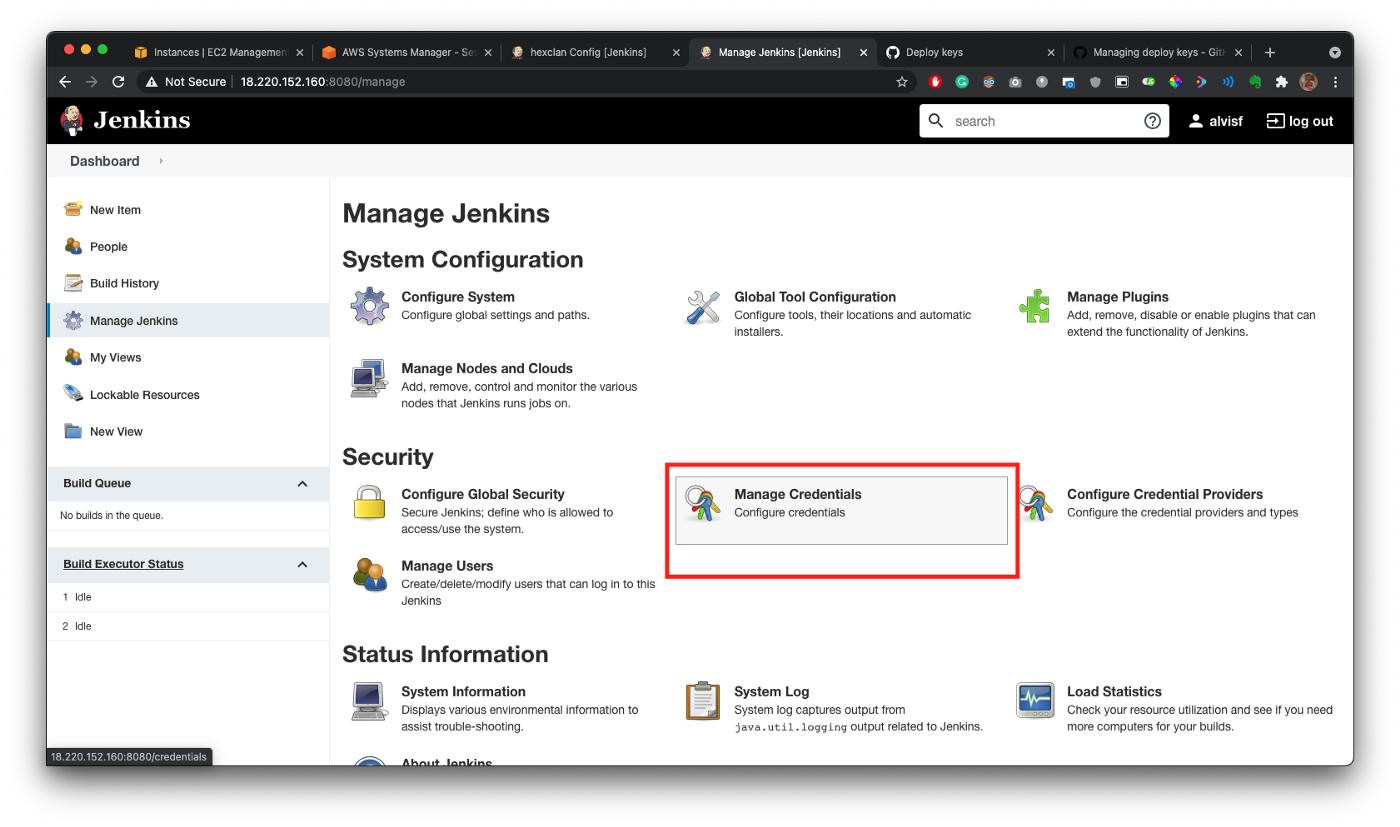Click the search help question mark icon
The image size is (1400, 827).
pyautogui.click(x=1153, y=121)
